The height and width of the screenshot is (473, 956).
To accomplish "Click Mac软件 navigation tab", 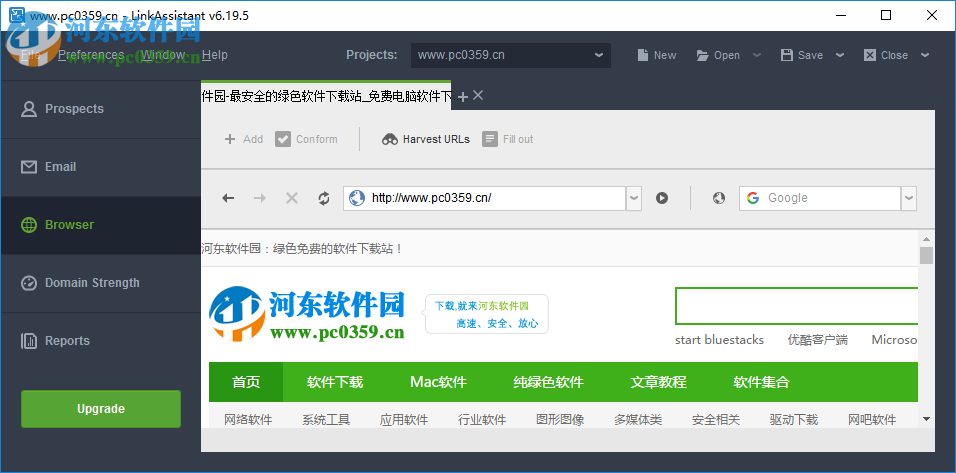I will (x=438, y=382).
